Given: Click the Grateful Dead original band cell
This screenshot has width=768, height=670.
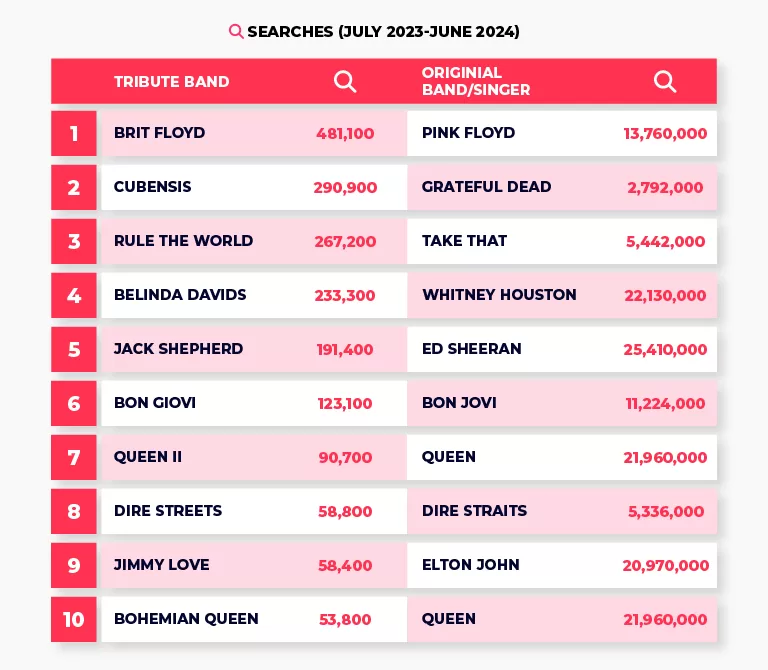Looking at the screenshot, I should pyautogui.click(x=487, y=187).
